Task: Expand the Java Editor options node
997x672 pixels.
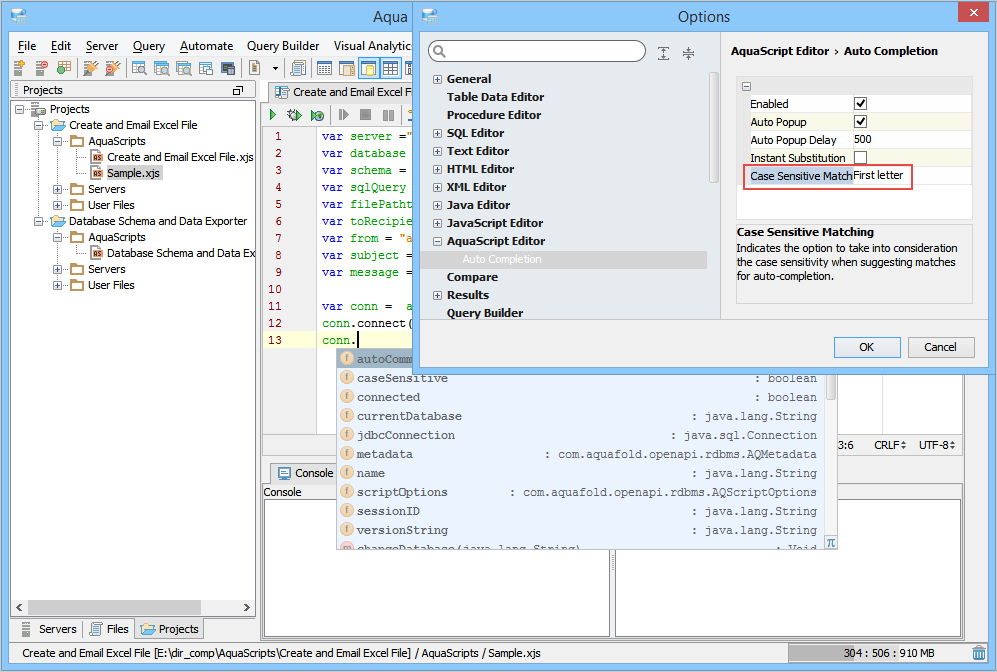Action: (x=437, y=205)
